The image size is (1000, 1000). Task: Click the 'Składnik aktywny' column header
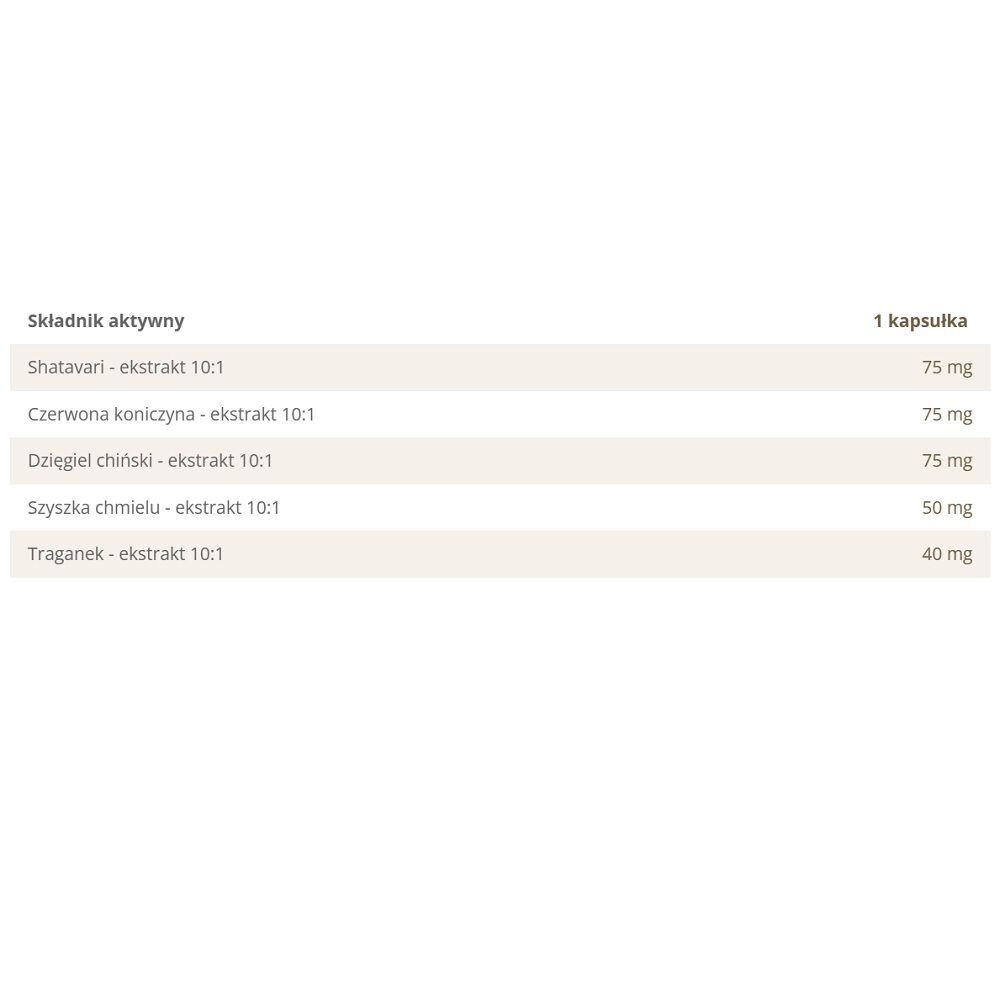coord(106,321)
